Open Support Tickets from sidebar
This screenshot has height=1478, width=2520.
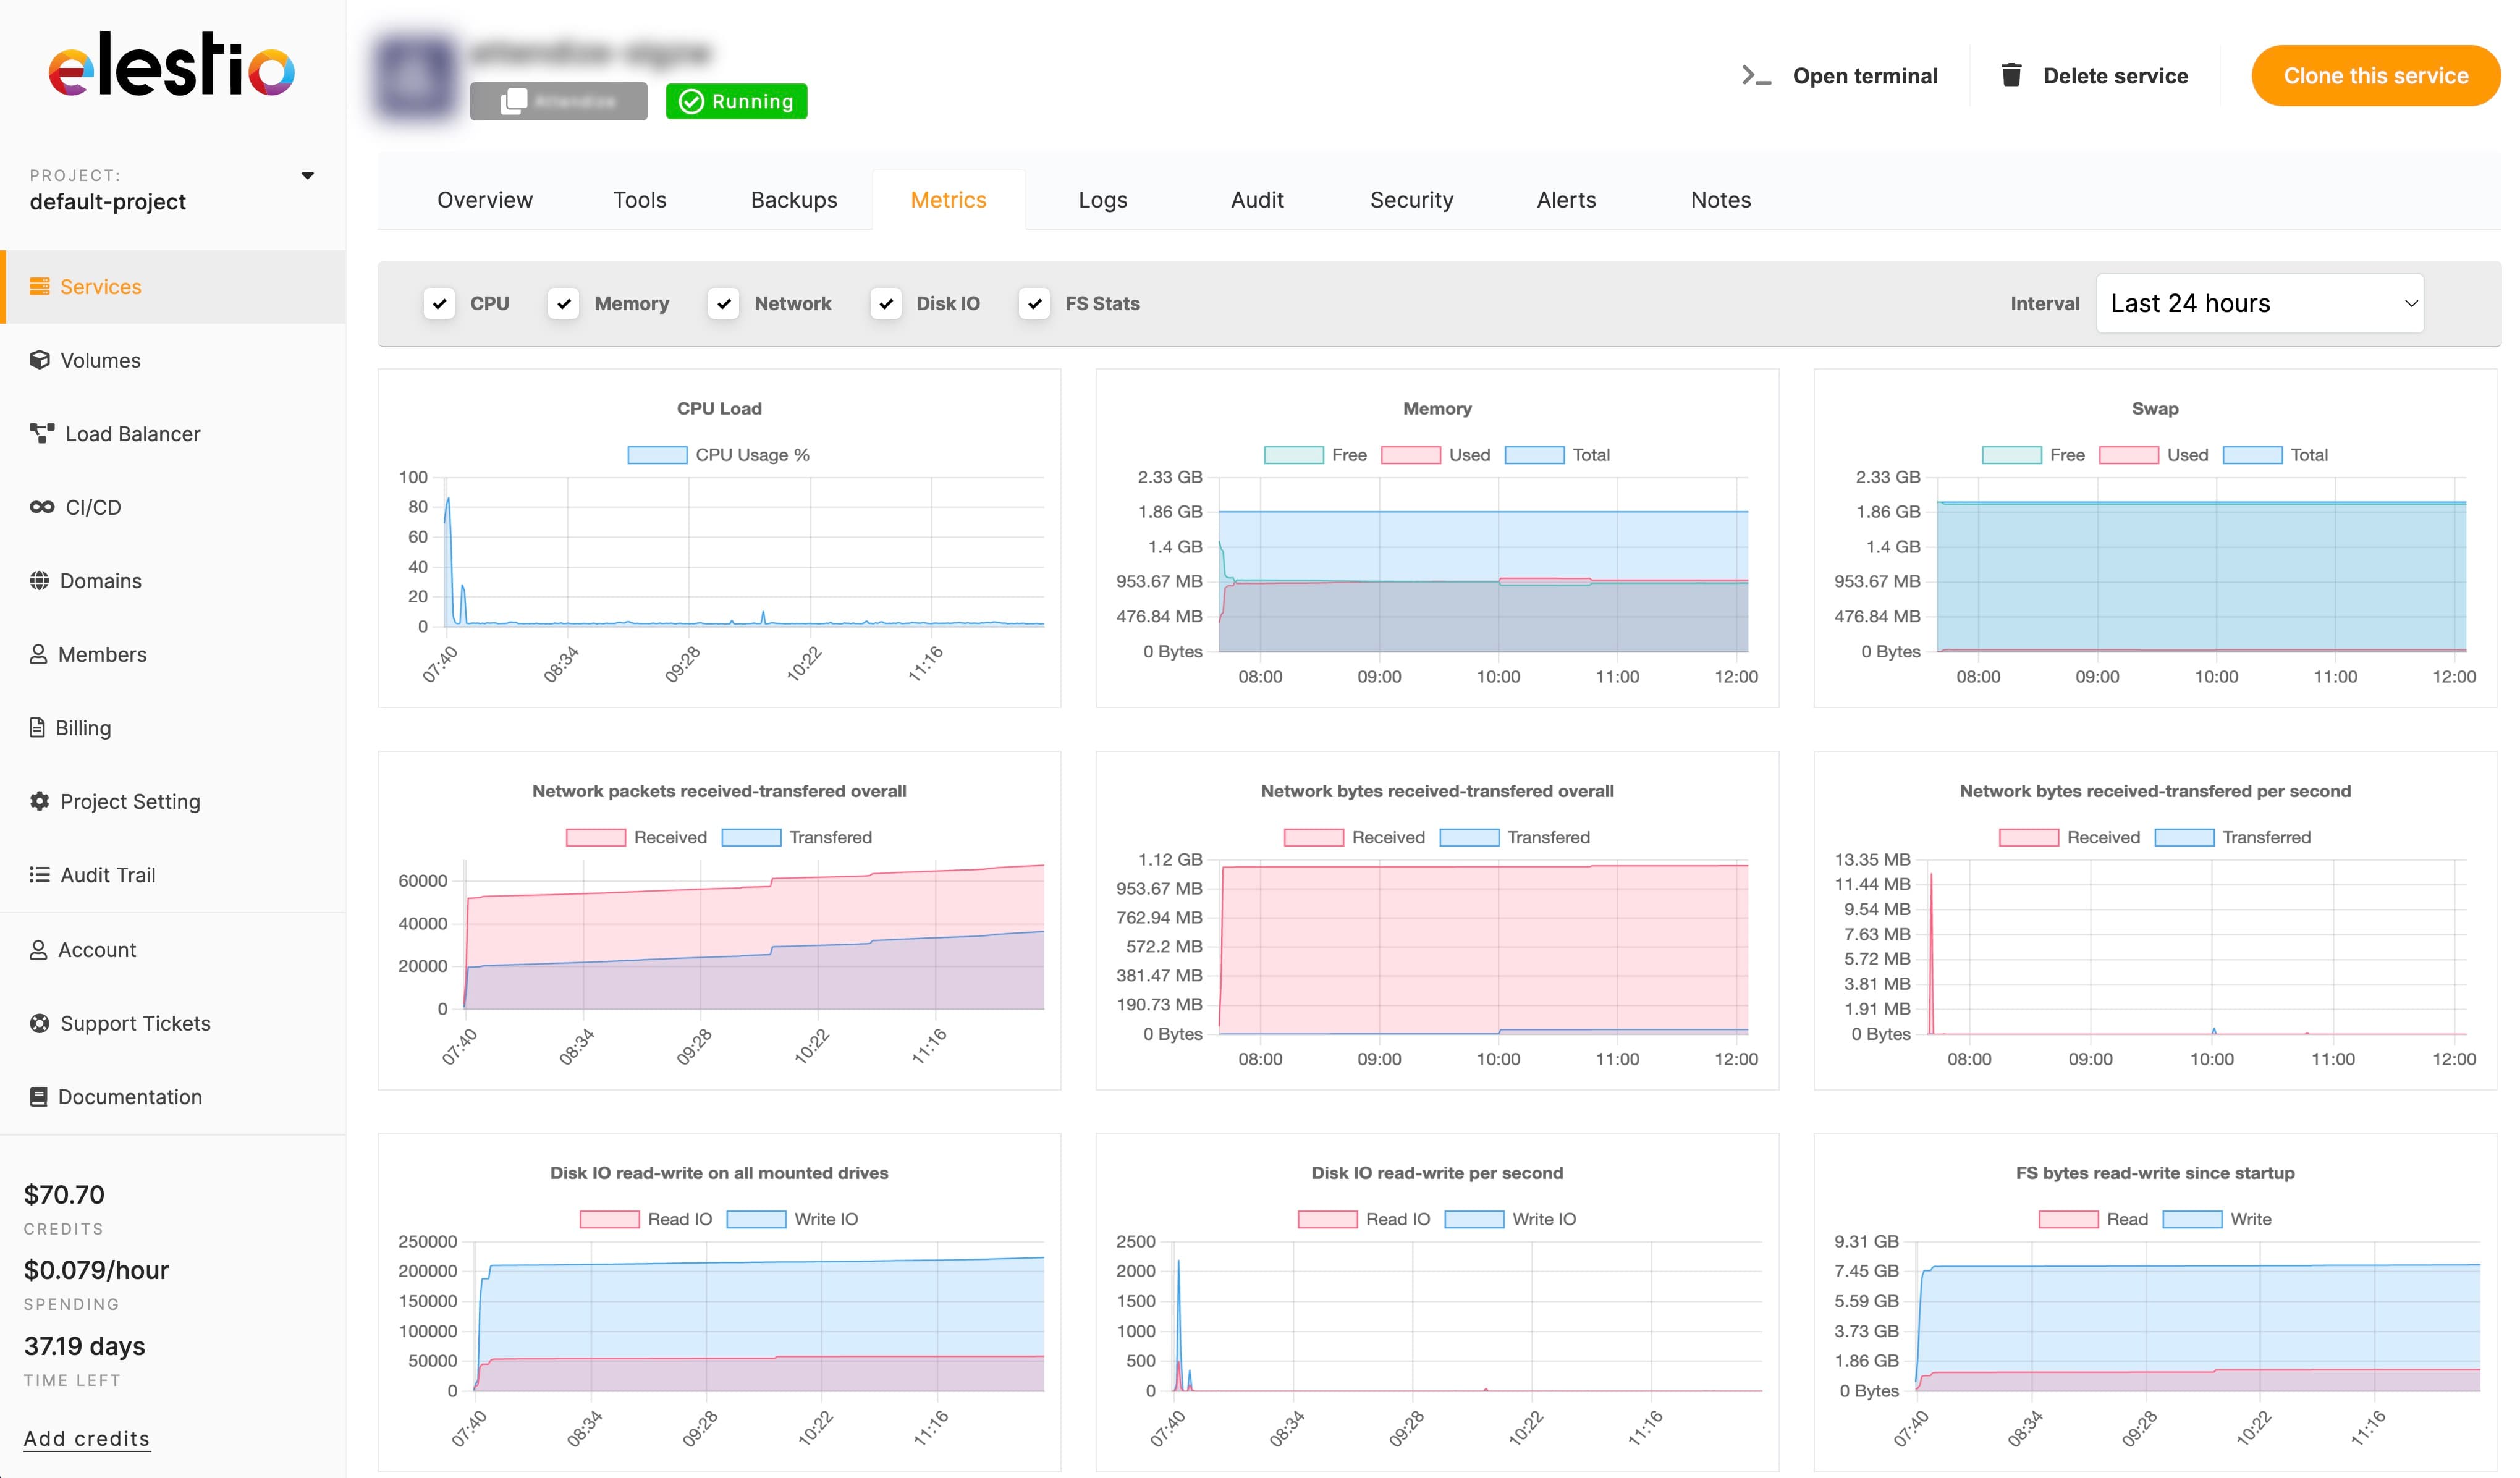(x=135, y=1023)
